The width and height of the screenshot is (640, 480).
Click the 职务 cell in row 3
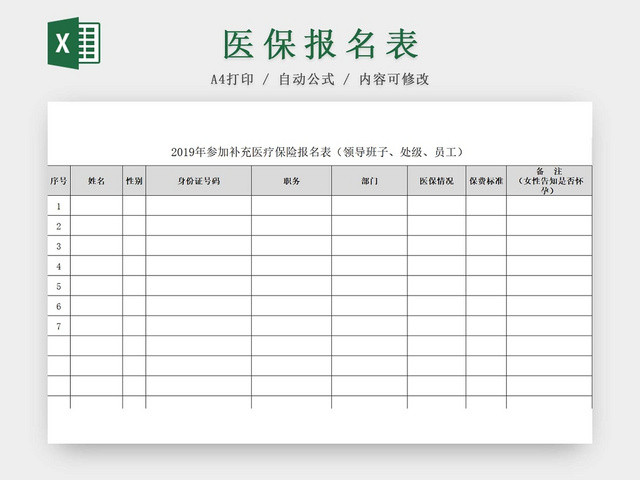[291, 246]
